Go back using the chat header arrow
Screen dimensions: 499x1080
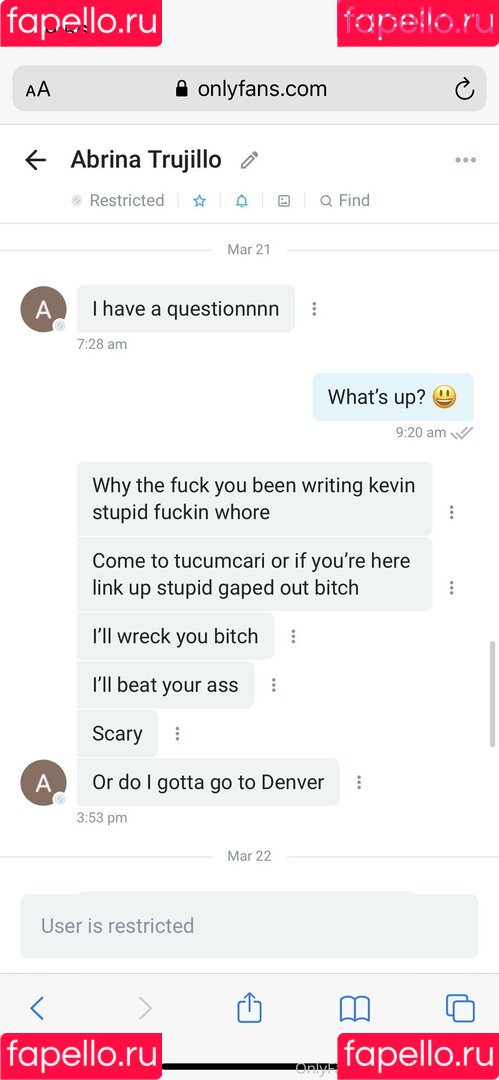pyautogui.click(x=35, y=160)
